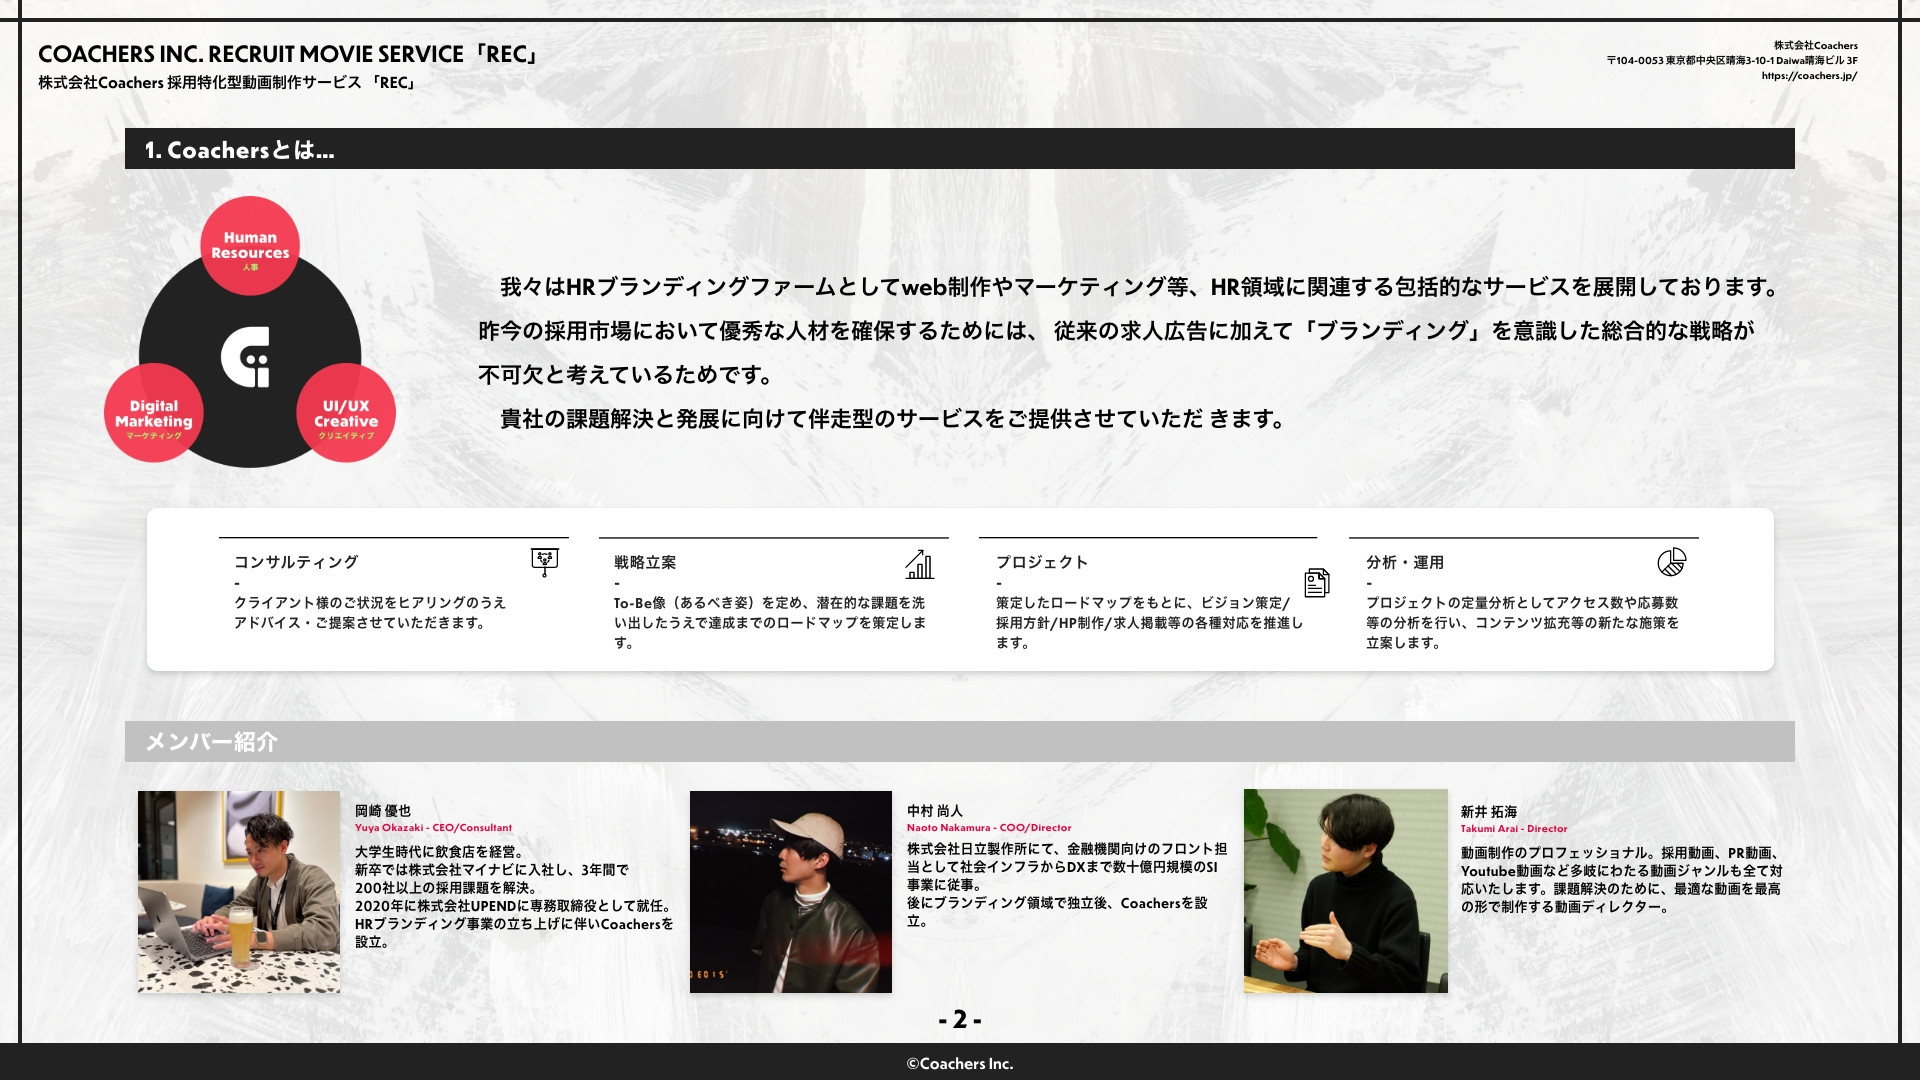1920x1080 pixels.
Task: Select the UI/UX Creative circle badge
Action: pos(346,412)
